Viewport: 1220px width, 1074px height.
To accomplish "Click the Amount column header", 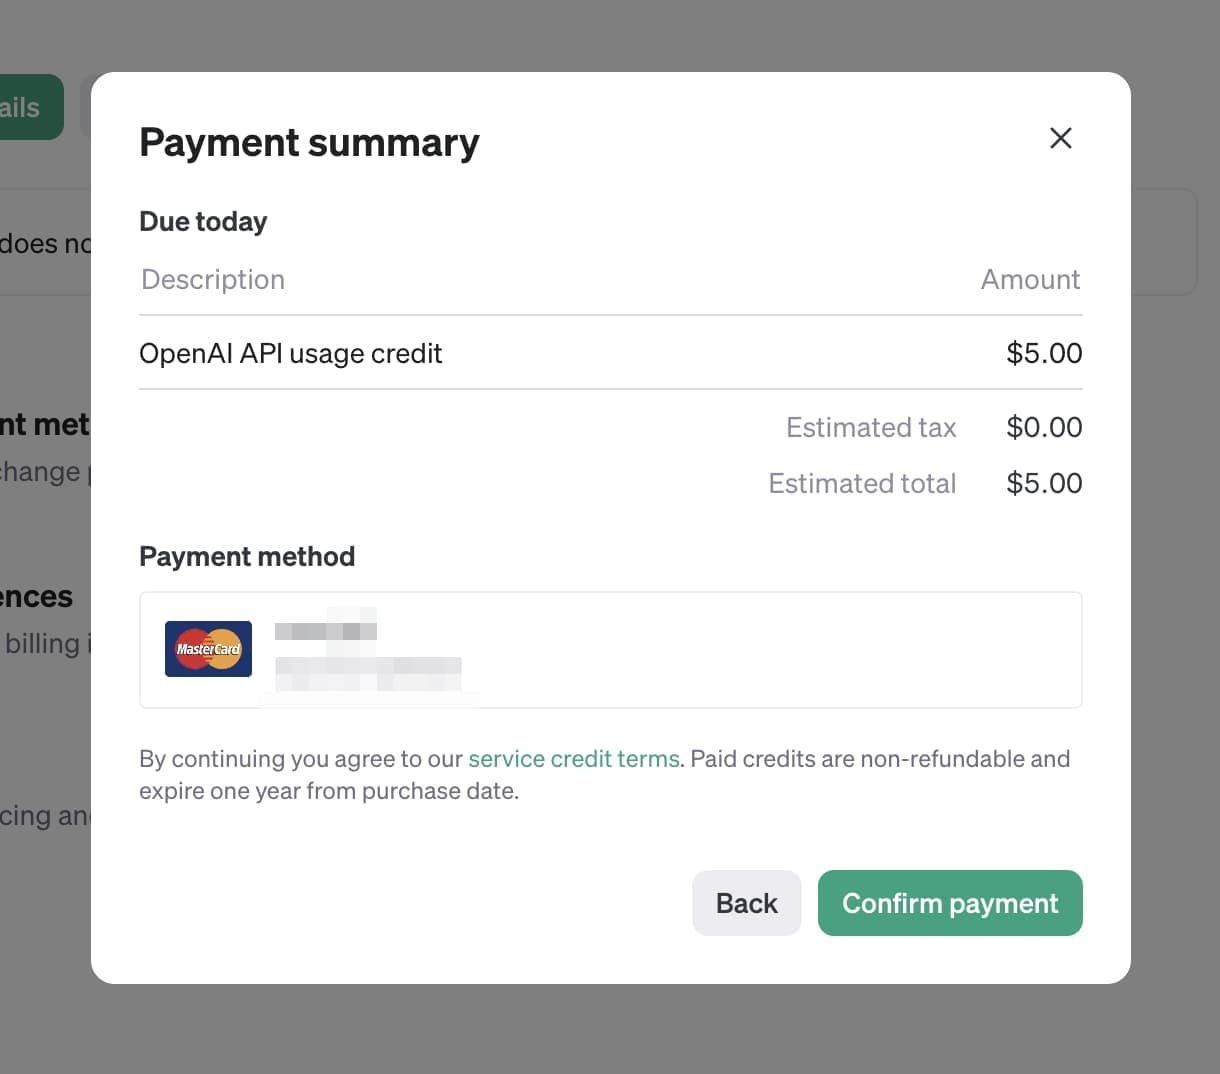I will pyautogui.click(x=1030, y=279).
